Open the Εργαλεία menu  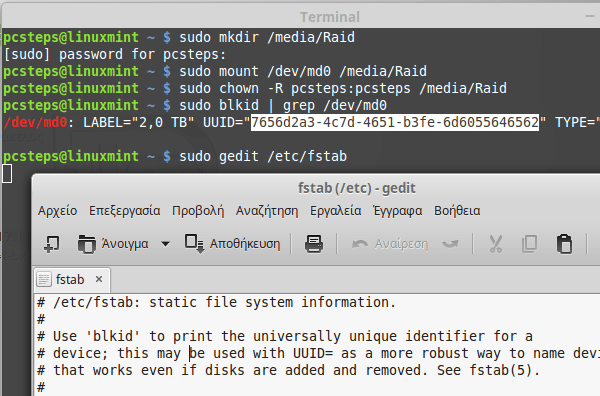[x=336, y=211]
